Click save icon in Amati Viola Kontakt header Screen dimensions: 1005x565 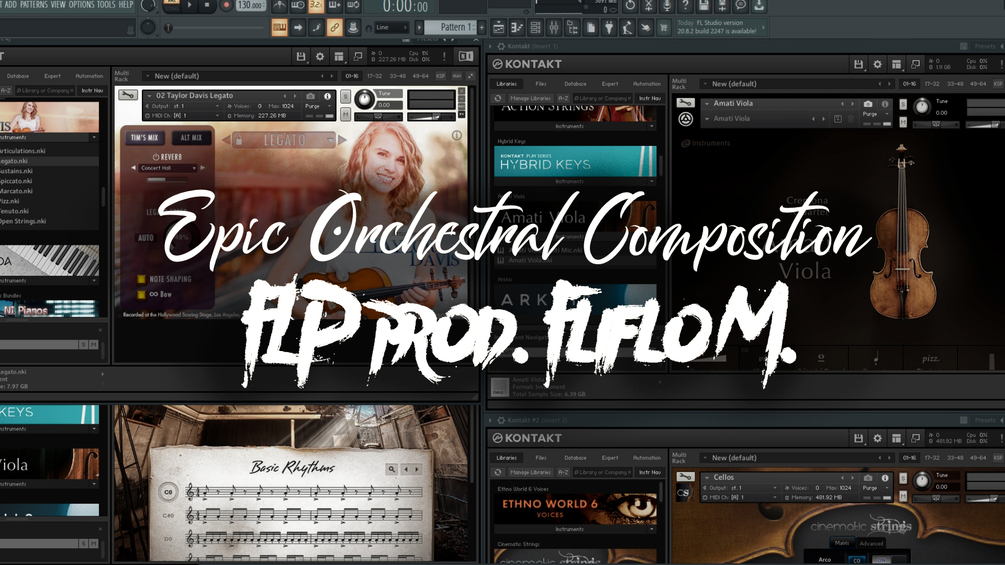[858, 64]
